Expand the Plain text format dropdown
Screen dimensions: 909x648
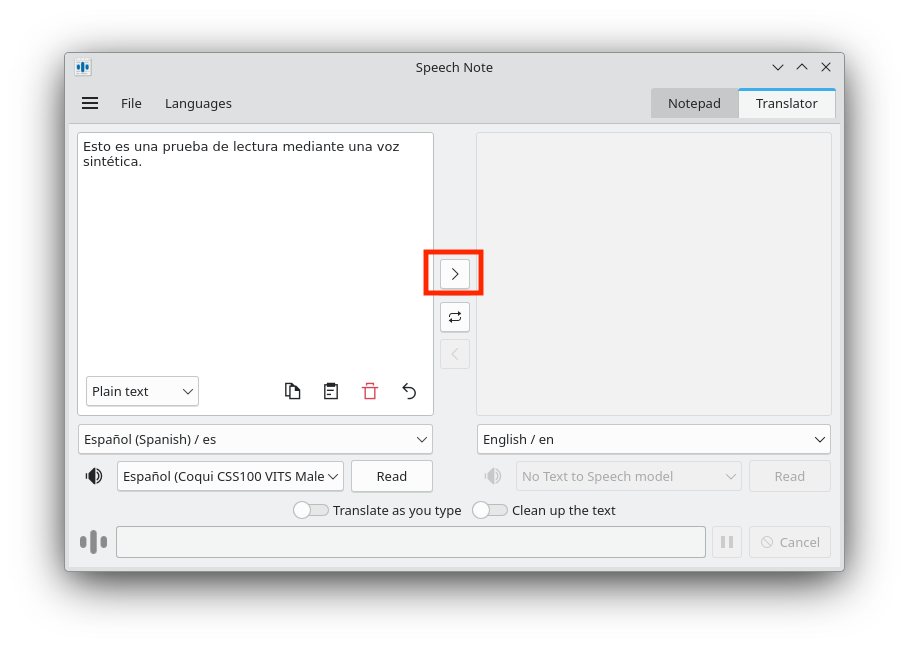[x=142, y=391]
